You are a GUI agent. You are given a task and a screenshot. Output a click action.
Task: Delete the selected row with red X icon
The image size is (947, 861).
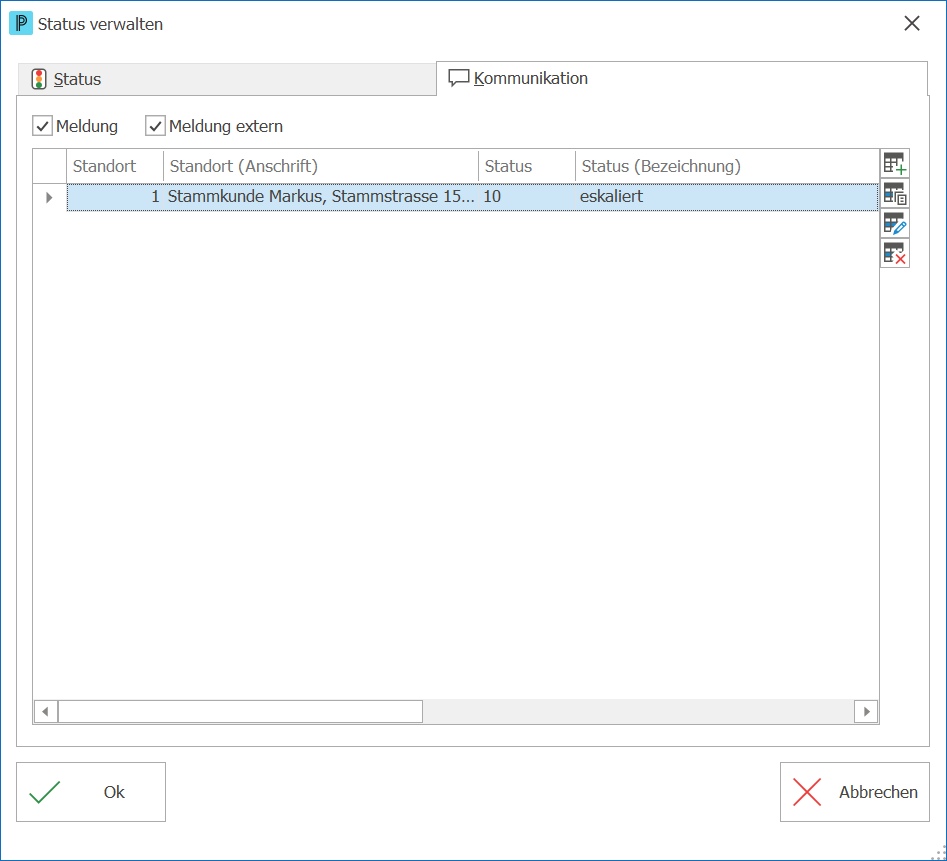[x=894, y=253]
